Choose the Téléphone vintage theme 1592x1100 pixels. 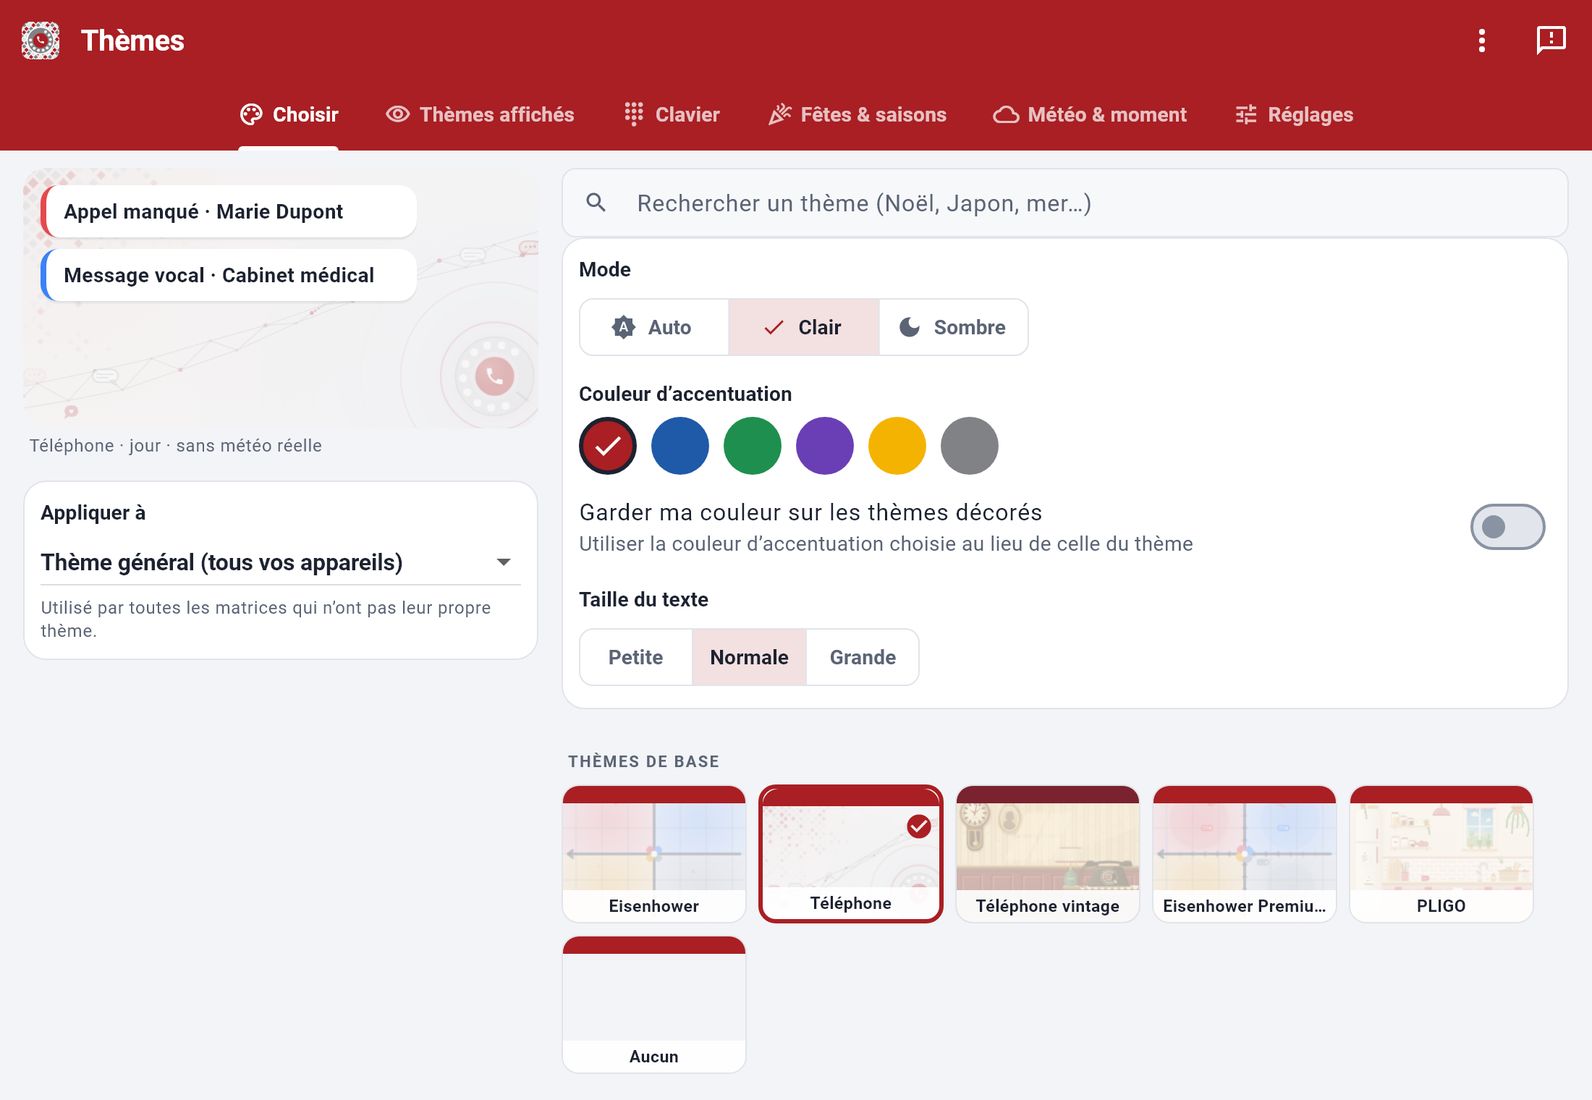click(x=1048, y=854)
